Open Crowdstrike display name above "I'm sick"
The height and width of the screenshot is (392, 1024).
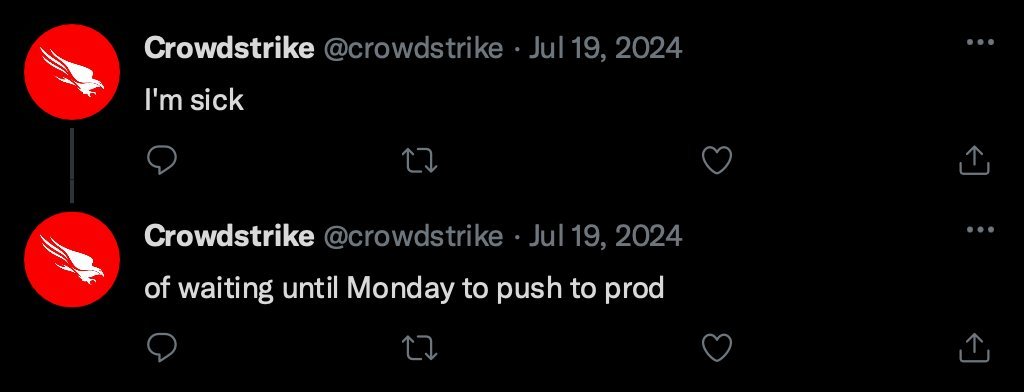(x=229, y=48)
